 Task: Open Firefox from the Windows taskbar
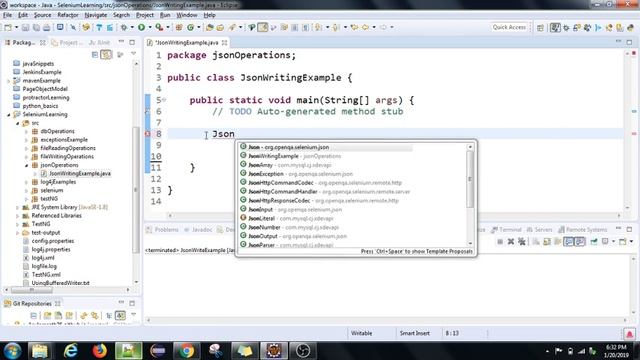(x=99, y=351)
